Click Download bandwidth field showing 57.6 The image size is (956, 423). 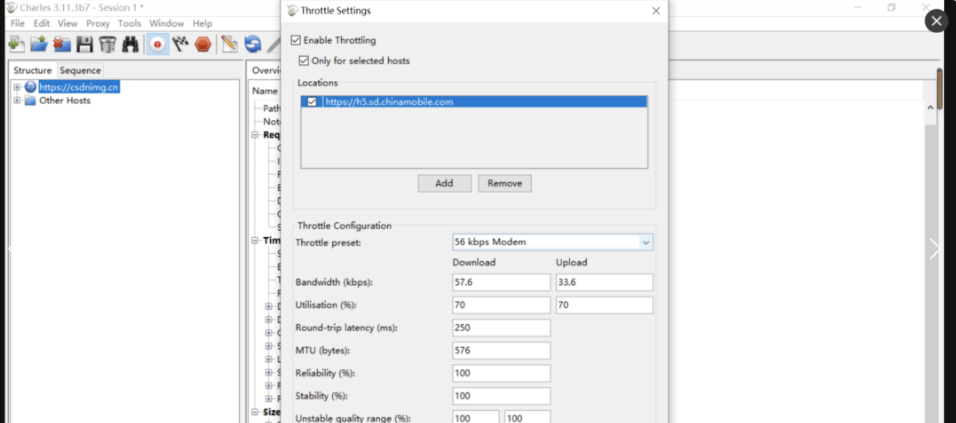point(501,282)
